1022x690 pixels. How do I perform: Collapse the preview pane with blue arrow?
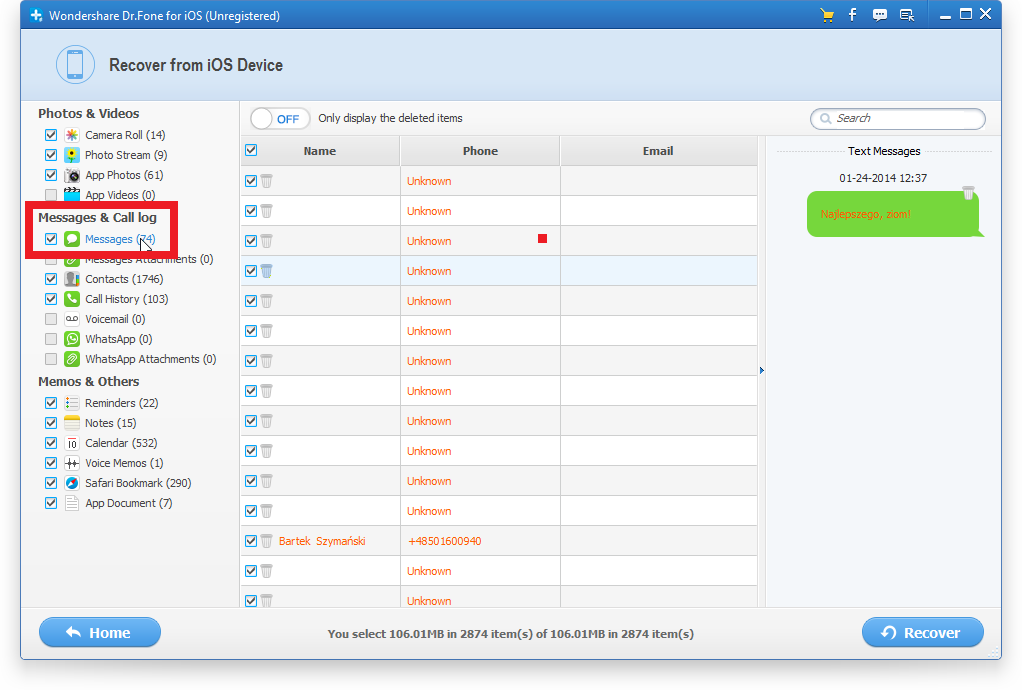point(762,371)
